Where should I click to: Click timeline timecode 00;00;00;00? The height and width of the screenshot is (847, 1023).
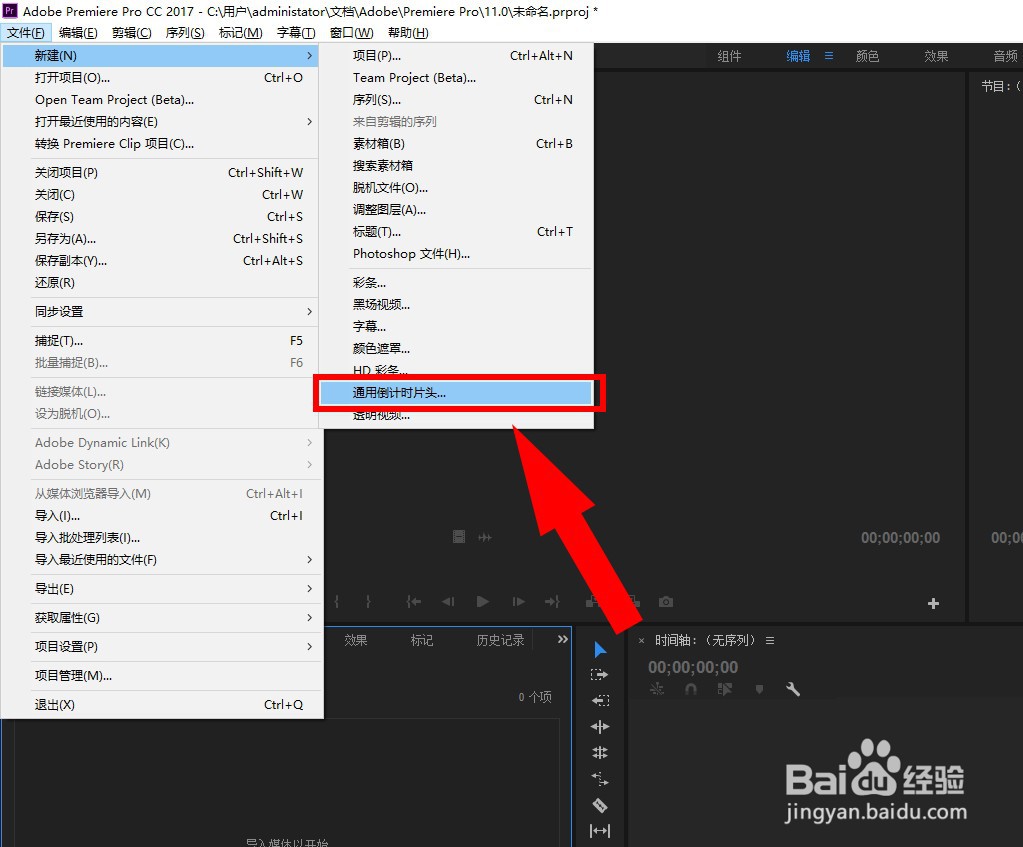point(693,667)
